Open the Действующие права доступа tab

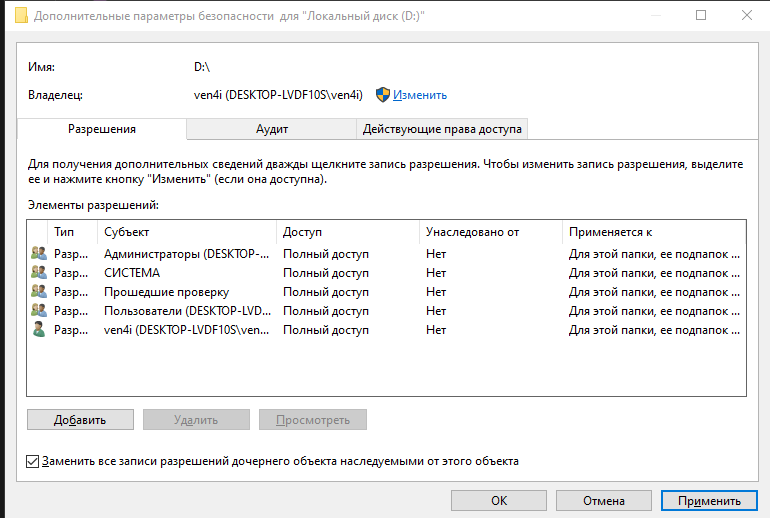click(442, 129)
